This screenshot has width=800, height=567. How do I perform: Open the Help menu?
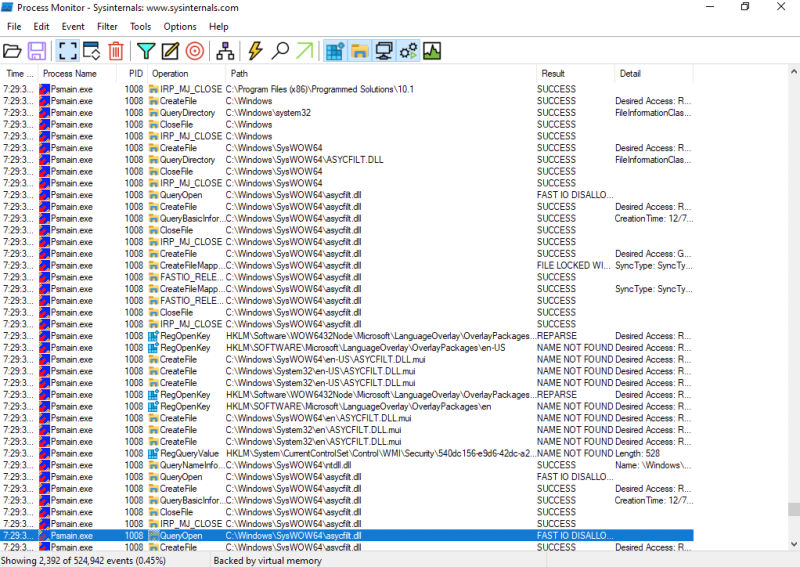pos(218,27)
